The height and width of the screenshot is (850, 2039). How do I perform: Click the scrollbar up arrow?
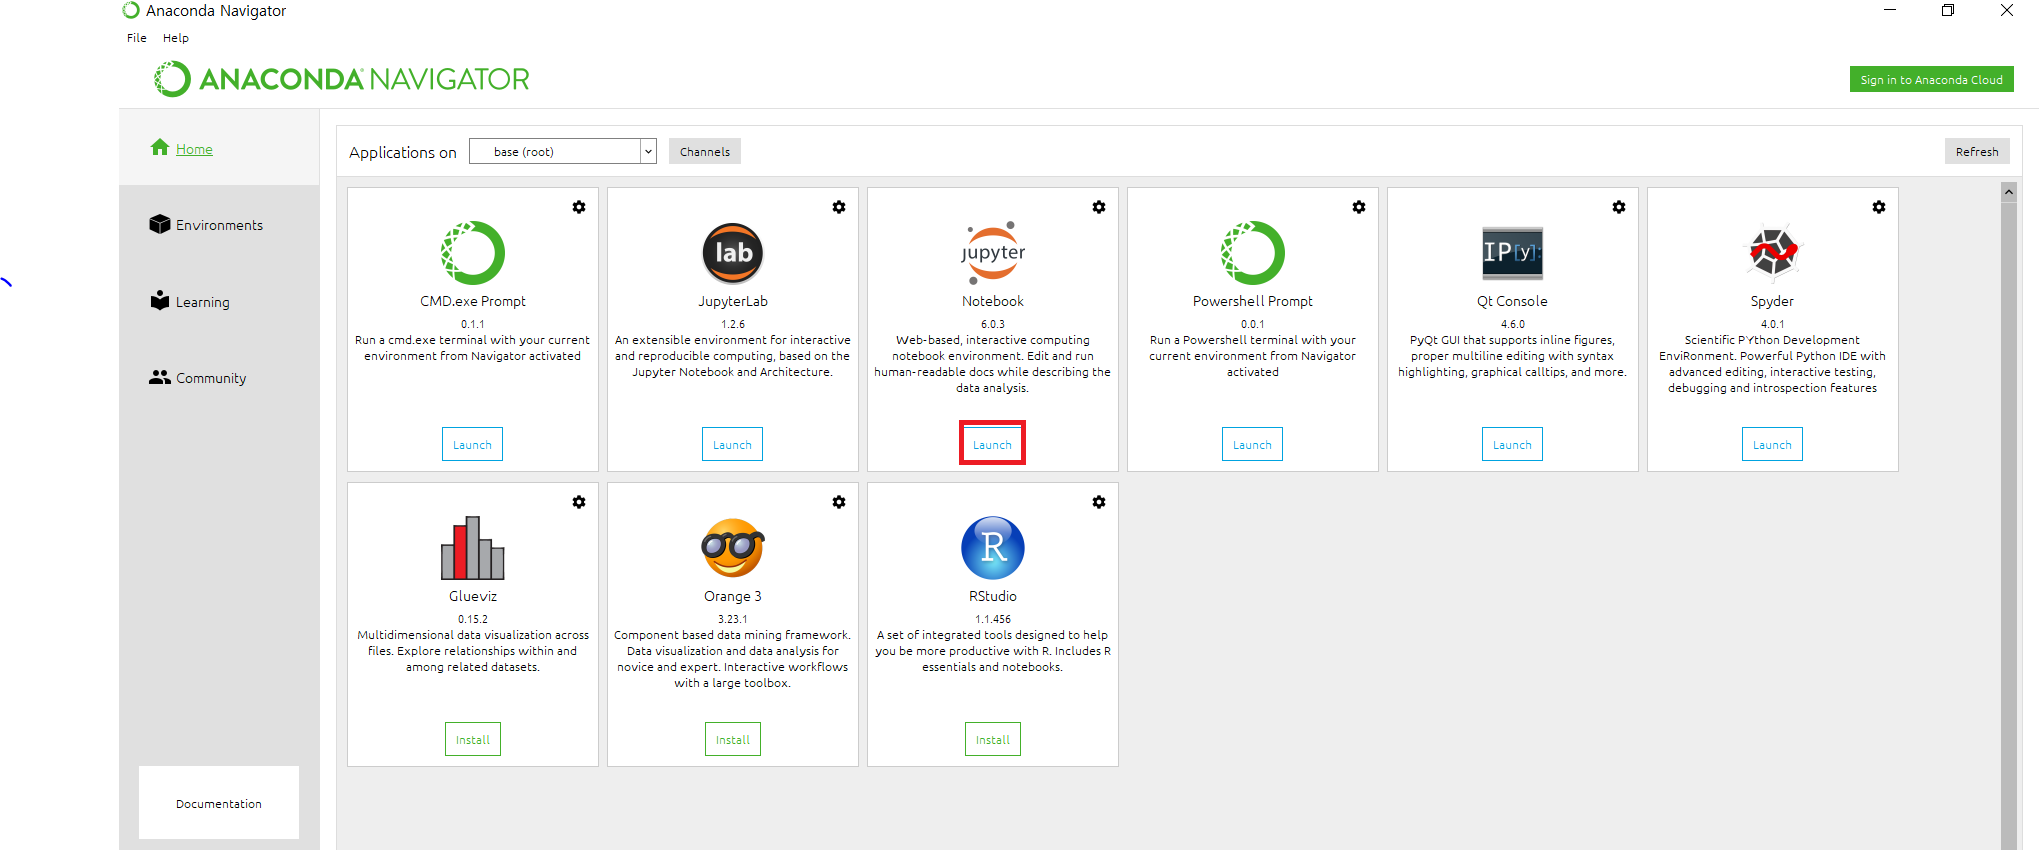(x=2009, y=191)
